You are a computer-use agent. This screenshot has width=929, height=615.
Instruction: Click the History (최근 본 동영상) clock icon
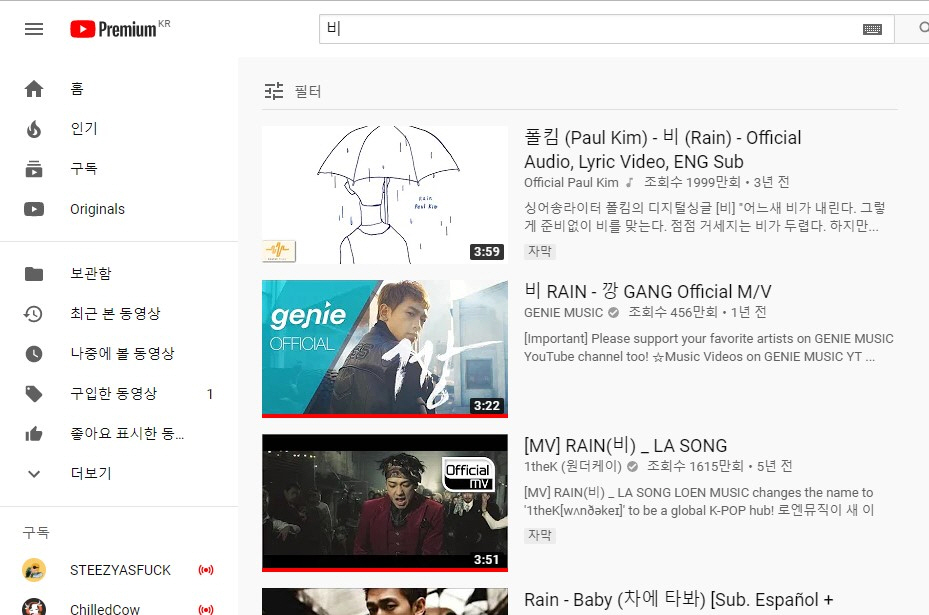pyautogui.click(x=34, y=313)
